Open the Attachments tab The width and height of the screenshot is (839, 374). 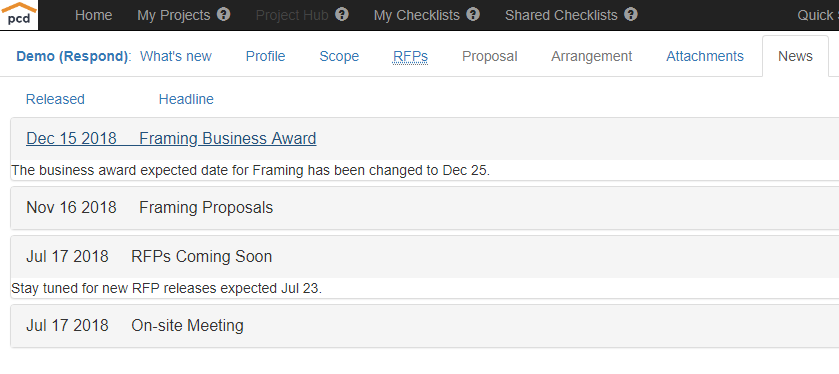(705, 56)
